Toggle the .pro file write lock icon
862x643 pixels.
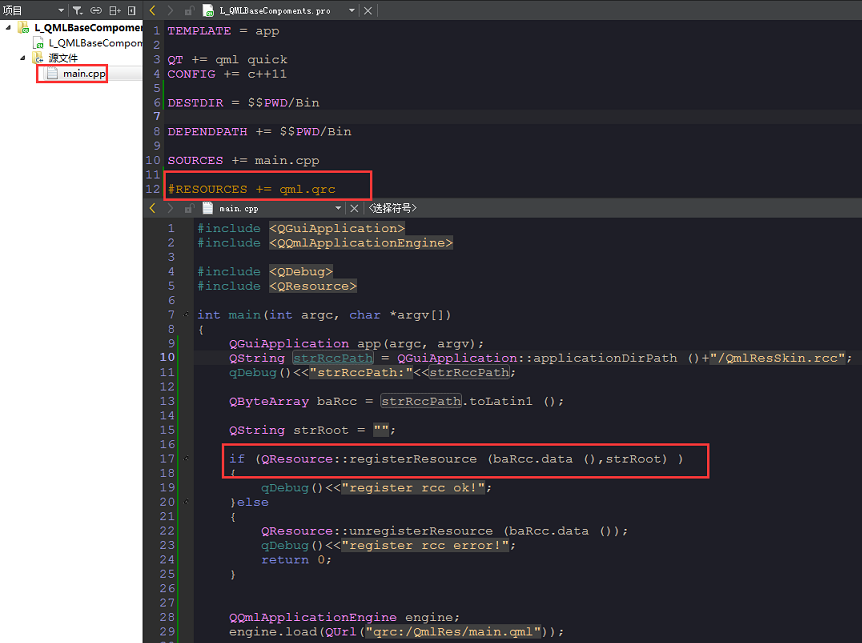[189, 10]
